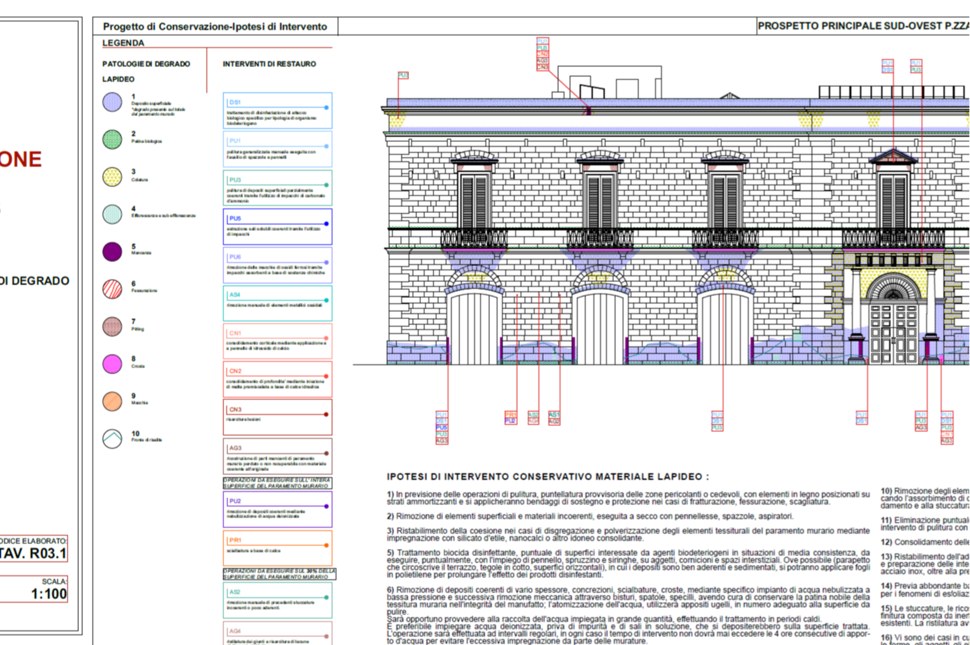Viewport: 970px width, 645px height.
Task: Click the arched fanlight over the main entrance
Action: point(893,289)
